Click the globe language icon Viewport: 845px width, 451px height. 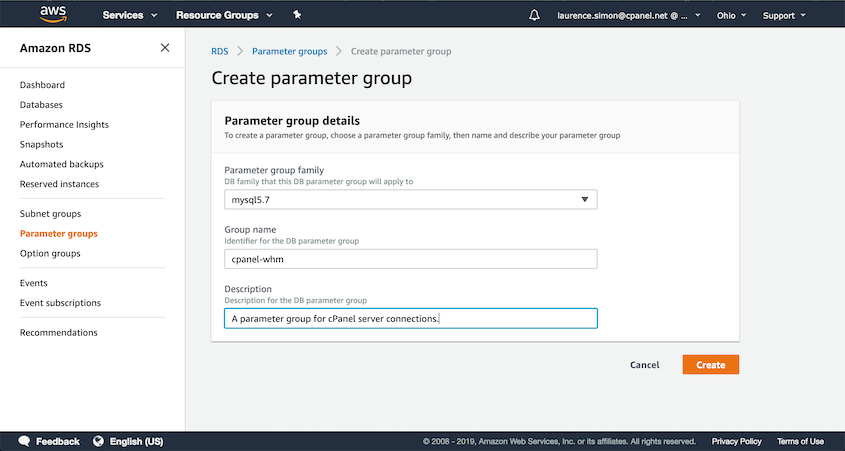pyautogui.click(x=98, y=441)
